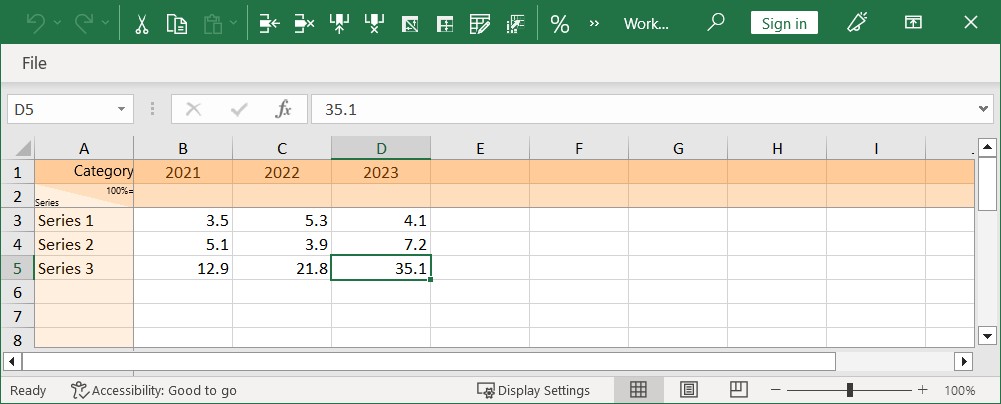Open the Undo history dropdown arrow
The image size is (1001, 404).
click(57, 24)
